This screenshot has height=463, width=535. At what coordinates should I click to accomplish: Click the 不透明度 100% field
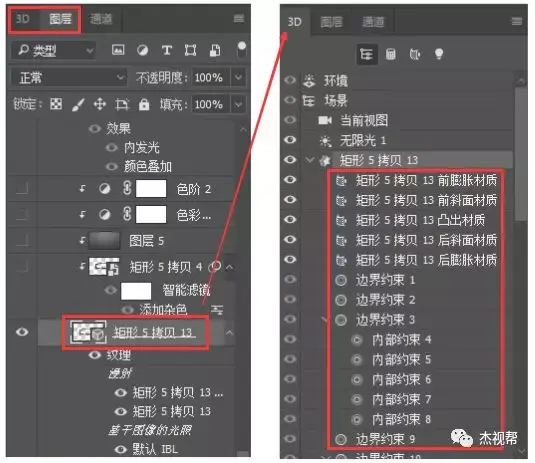pyautogui.click(x=211, y=78)
